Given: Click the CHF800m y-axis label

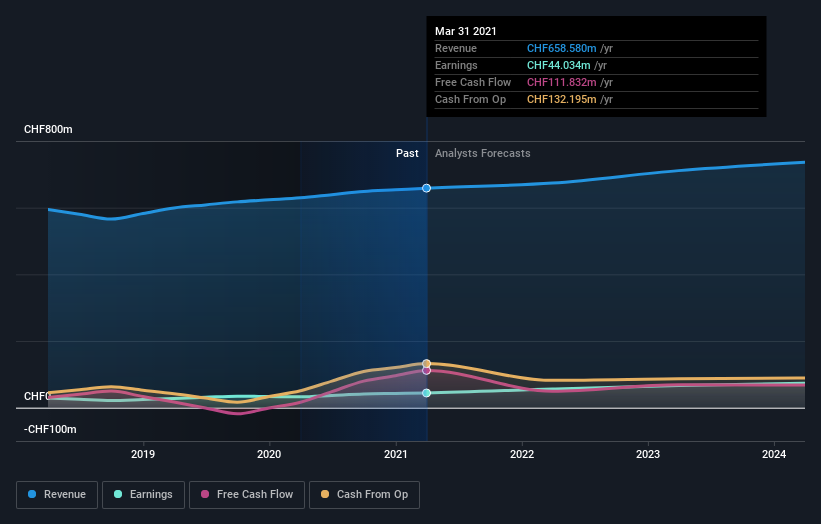Looking at the screenshot, I should (48, 129).
